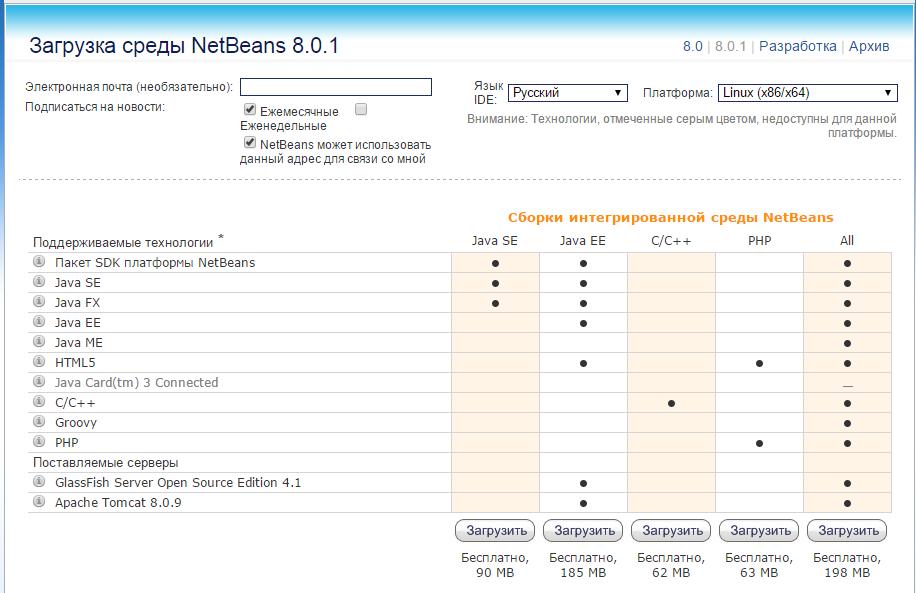Screen dimensions: 916x593
Task: Click info icon next to Apache Tomcat 8.0.9
Action: point(39,501)
